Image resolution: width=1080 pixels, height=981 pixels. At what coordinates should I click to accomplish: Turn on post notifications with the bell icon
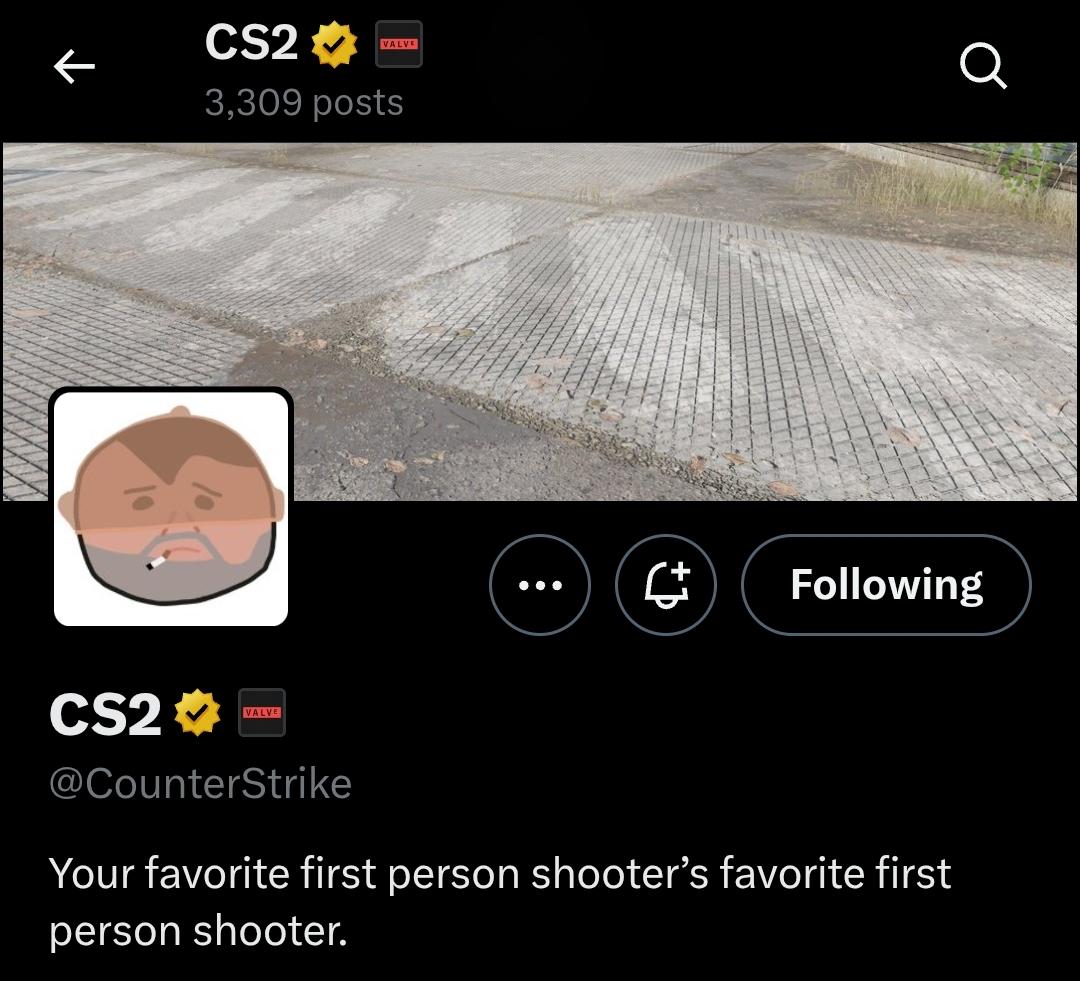666,585
